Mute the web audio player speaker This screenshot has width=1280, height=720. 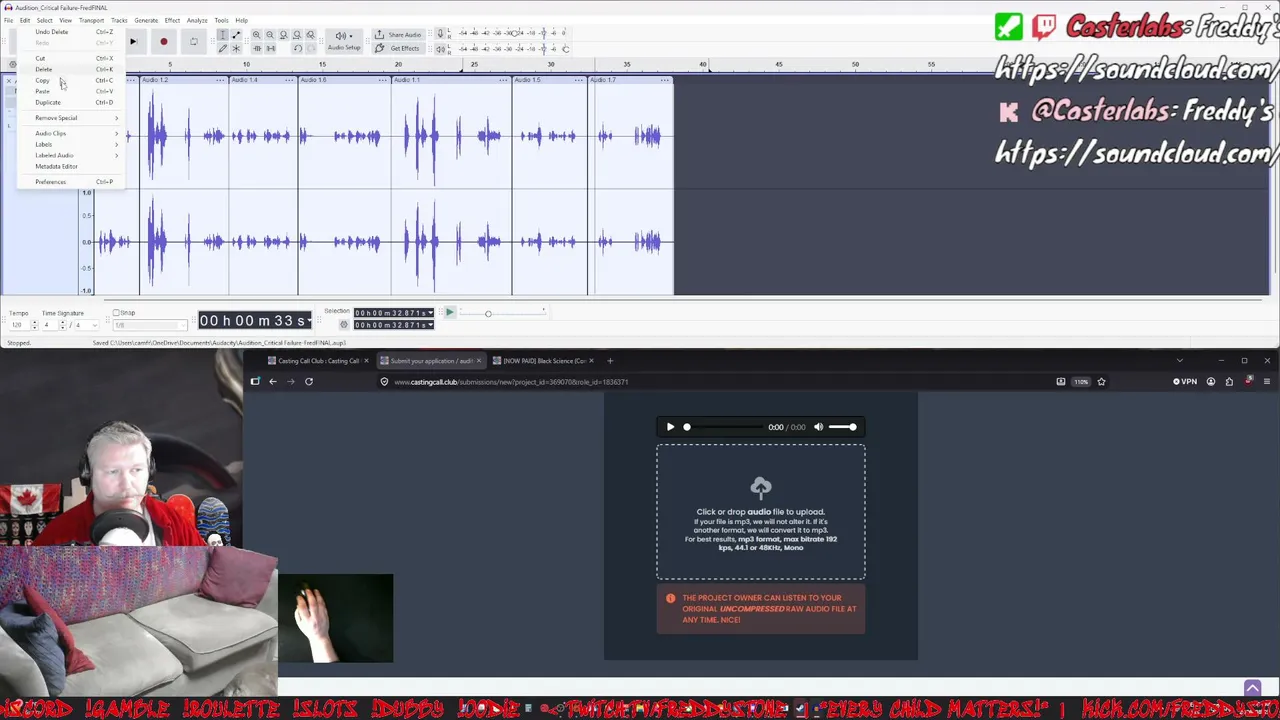click(x=818, y=427)
